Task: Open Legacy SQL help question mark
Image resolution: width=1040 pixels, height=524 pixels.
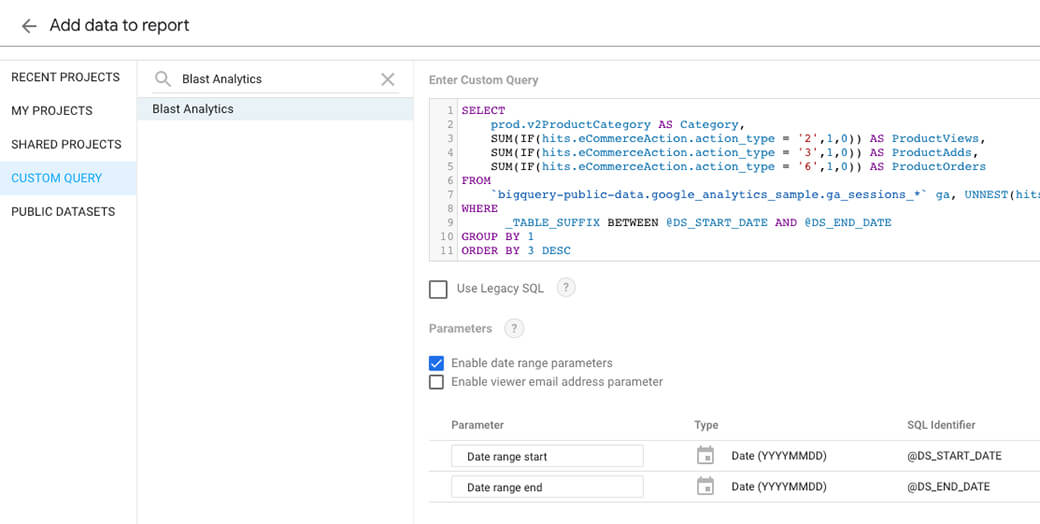Action: coord(566,288)
